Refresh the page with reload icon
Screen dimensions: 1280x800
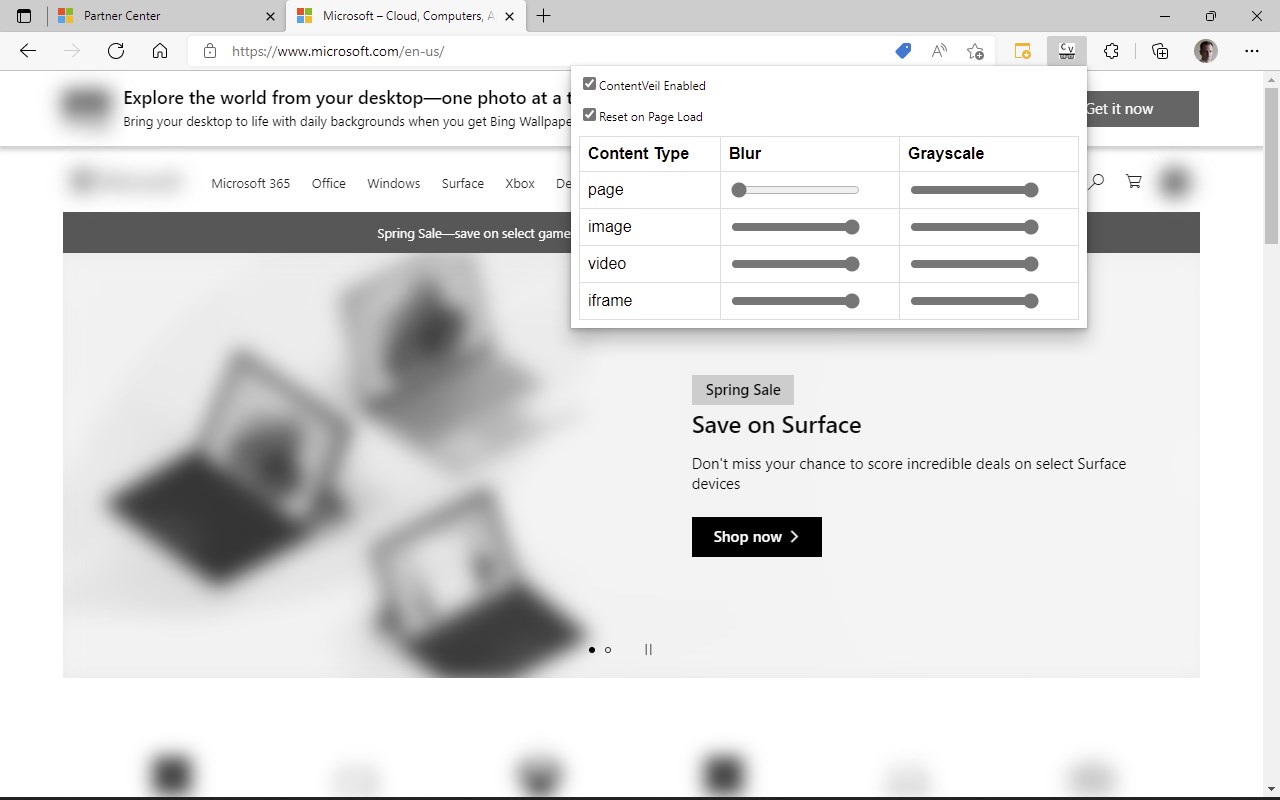tap(116, 51)
